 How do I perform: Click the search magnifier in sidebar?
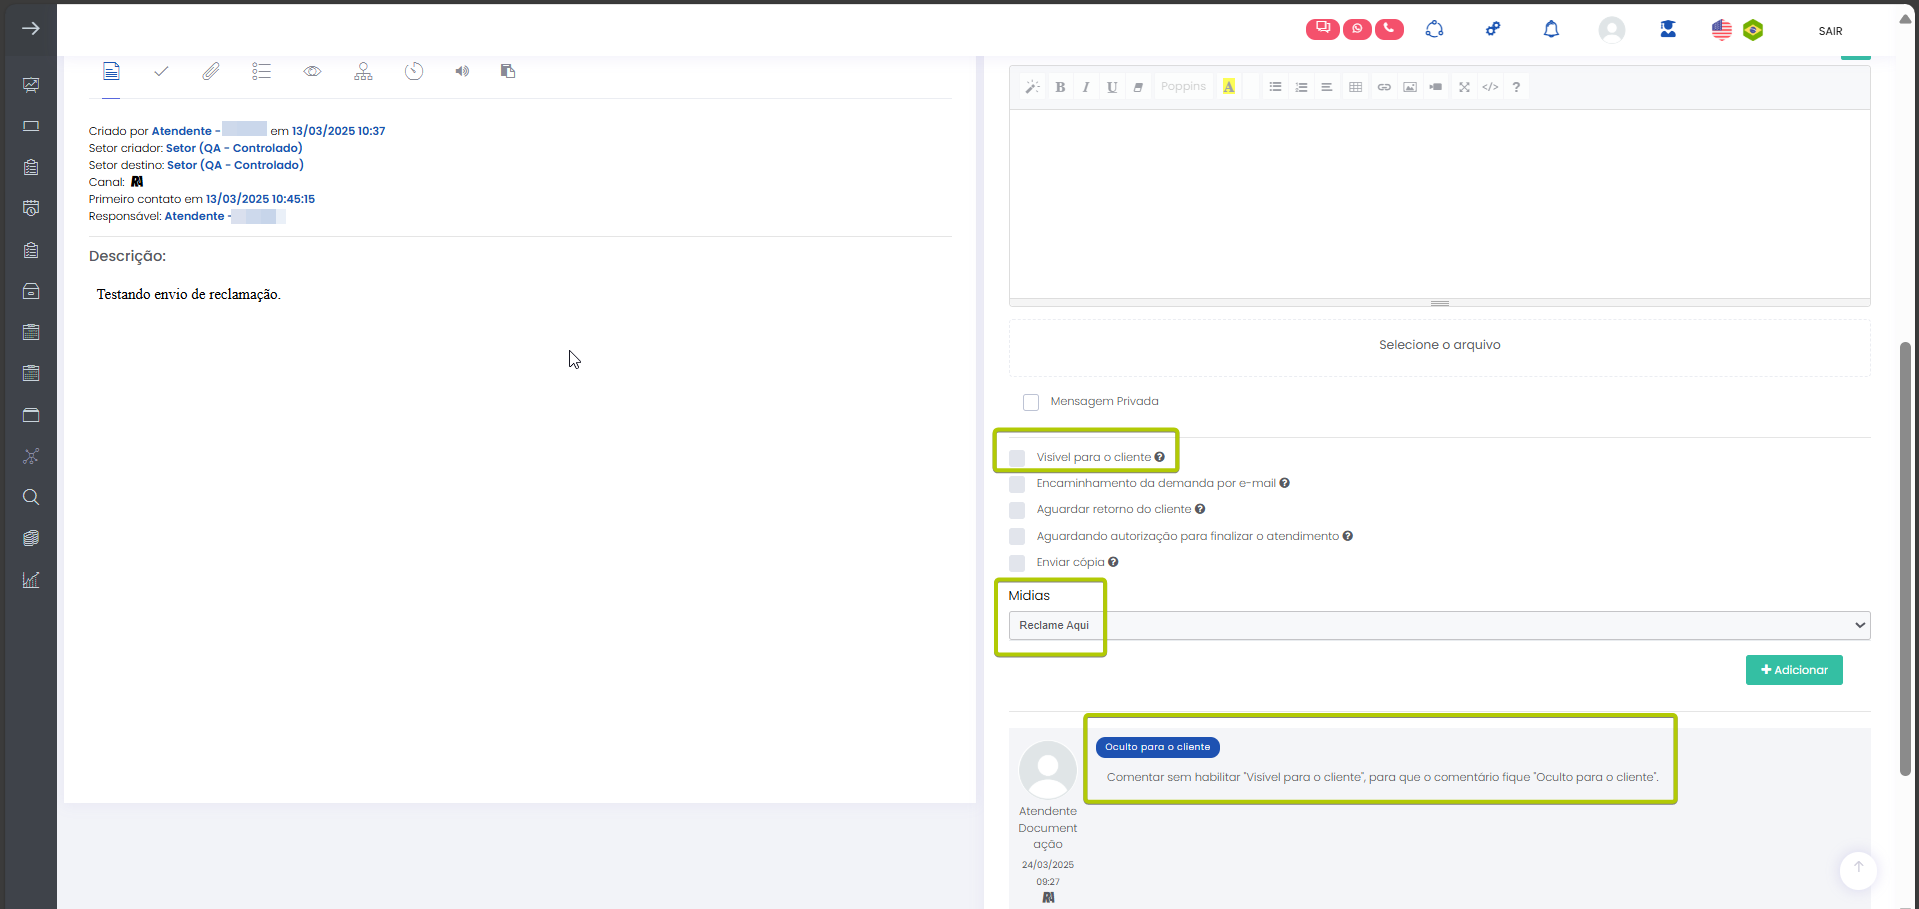pyautogui.click(x=31, y=497)
